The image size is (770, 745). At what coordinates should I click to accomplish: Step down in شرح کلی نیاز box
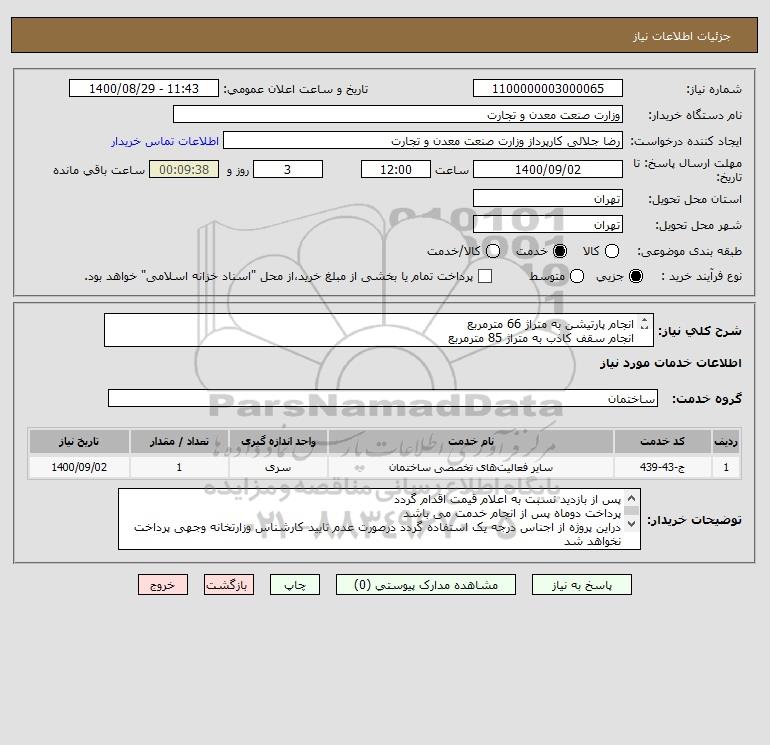(645, 327)
